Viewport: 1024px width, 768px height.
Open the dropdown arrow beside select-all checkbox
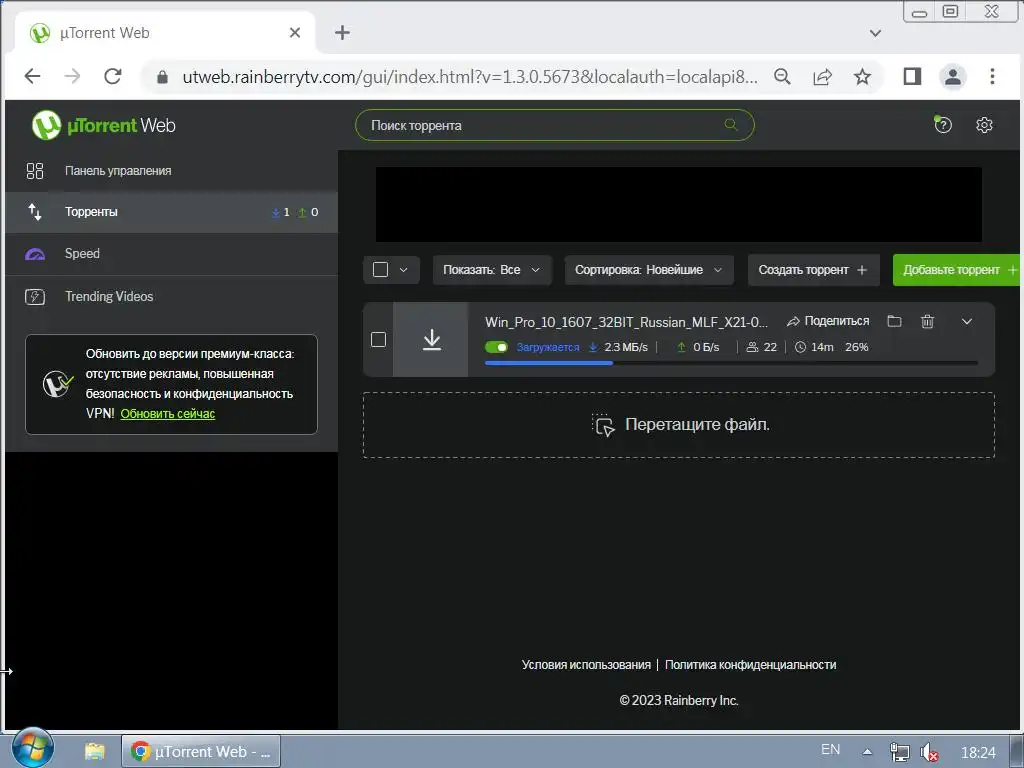404,270
